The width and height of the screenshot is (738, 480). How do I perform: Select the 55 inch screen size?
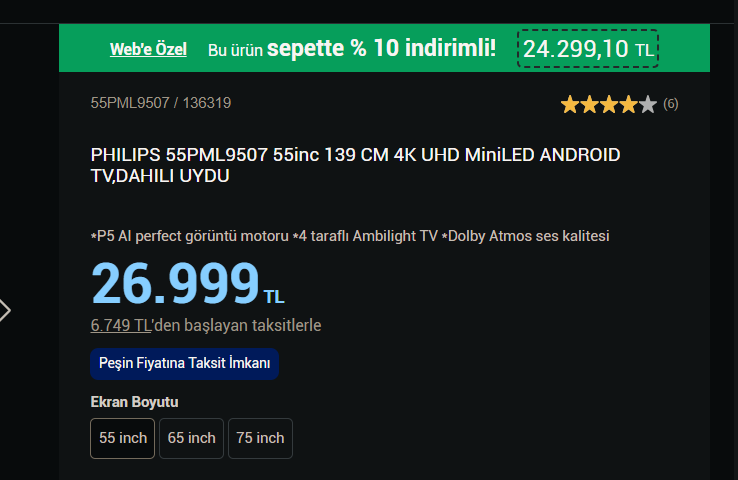tap(122, 438)
